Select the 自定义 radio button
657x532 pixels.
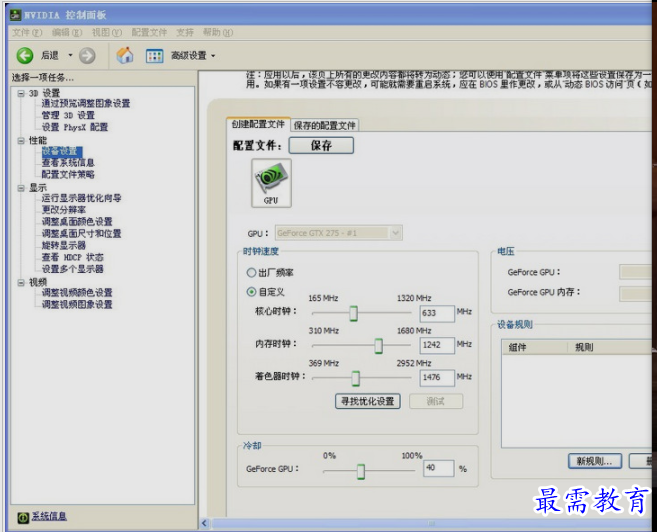(x=251, y=292)
